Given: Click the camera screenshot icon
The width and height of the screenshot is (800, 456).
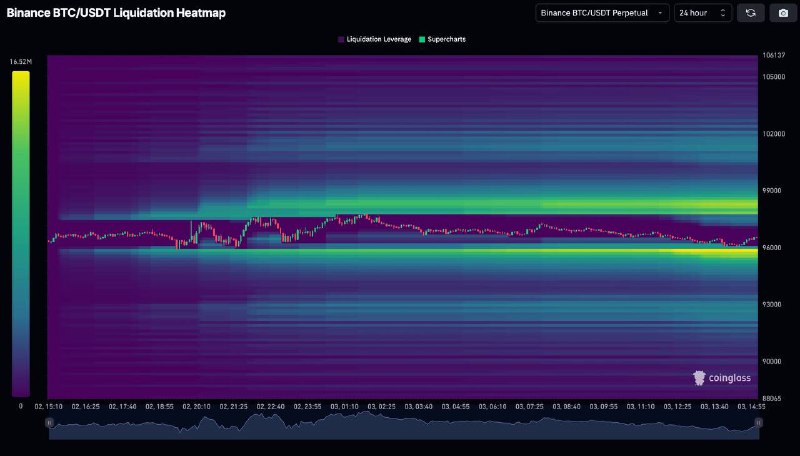Looking at the screenshot, I should [783, 13].
